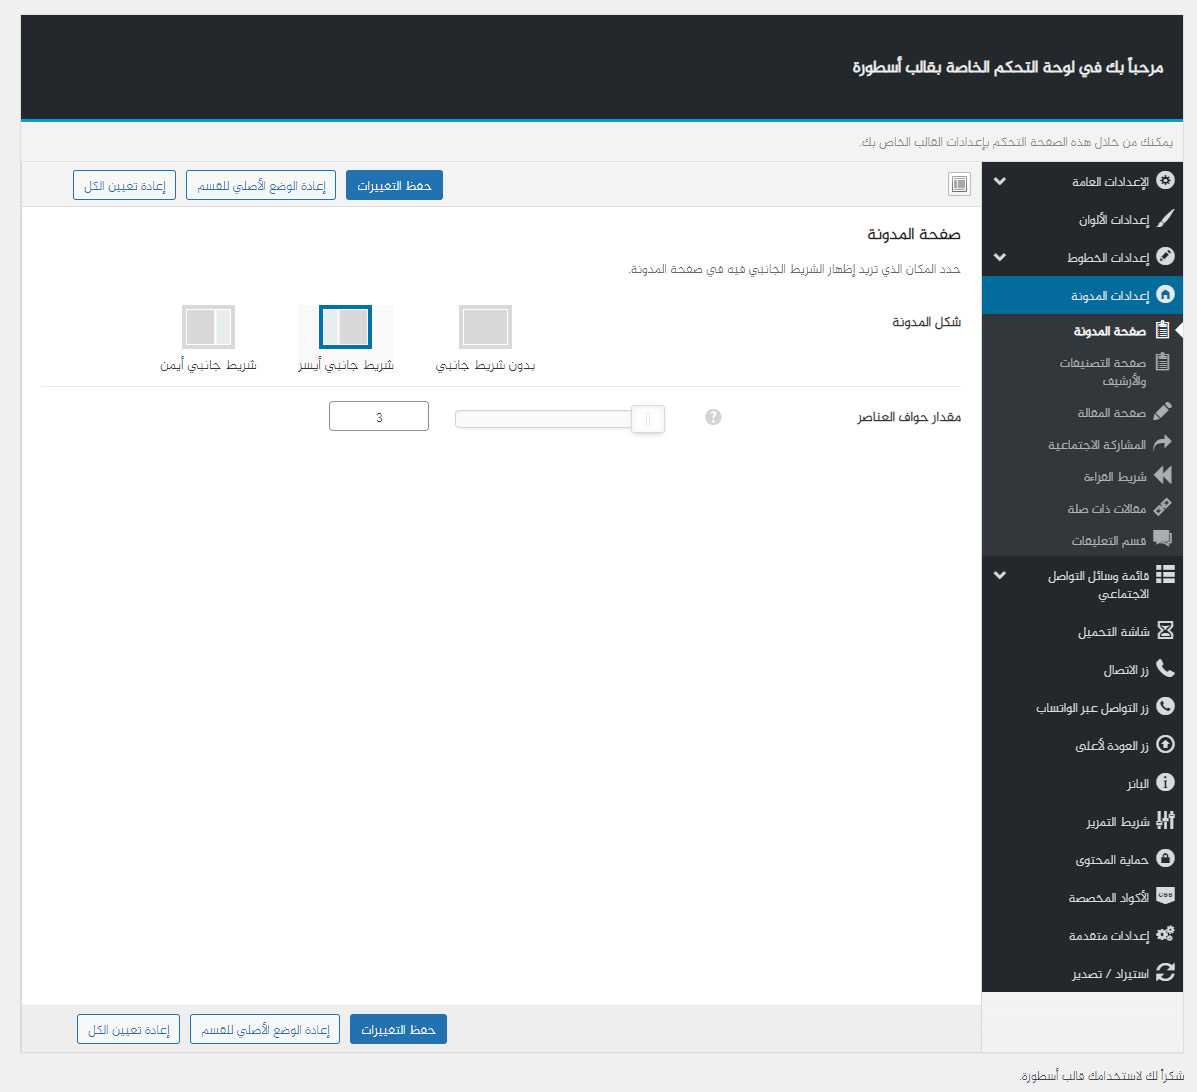The image size is (1197, 1092).
Task: Click the call button phone icon
Action: (x=1165, y=669)
